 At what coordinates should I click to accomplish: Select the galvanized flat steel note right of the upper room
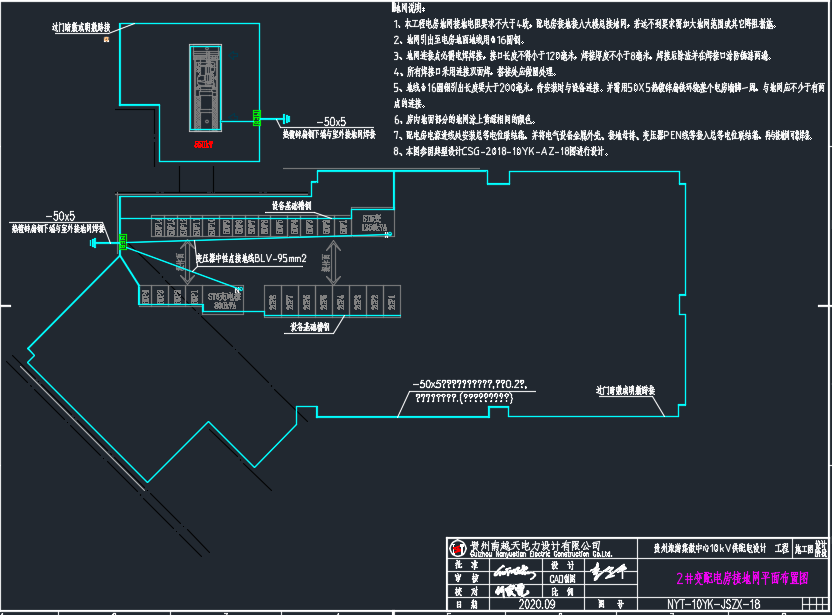click(x=329, y=134)
